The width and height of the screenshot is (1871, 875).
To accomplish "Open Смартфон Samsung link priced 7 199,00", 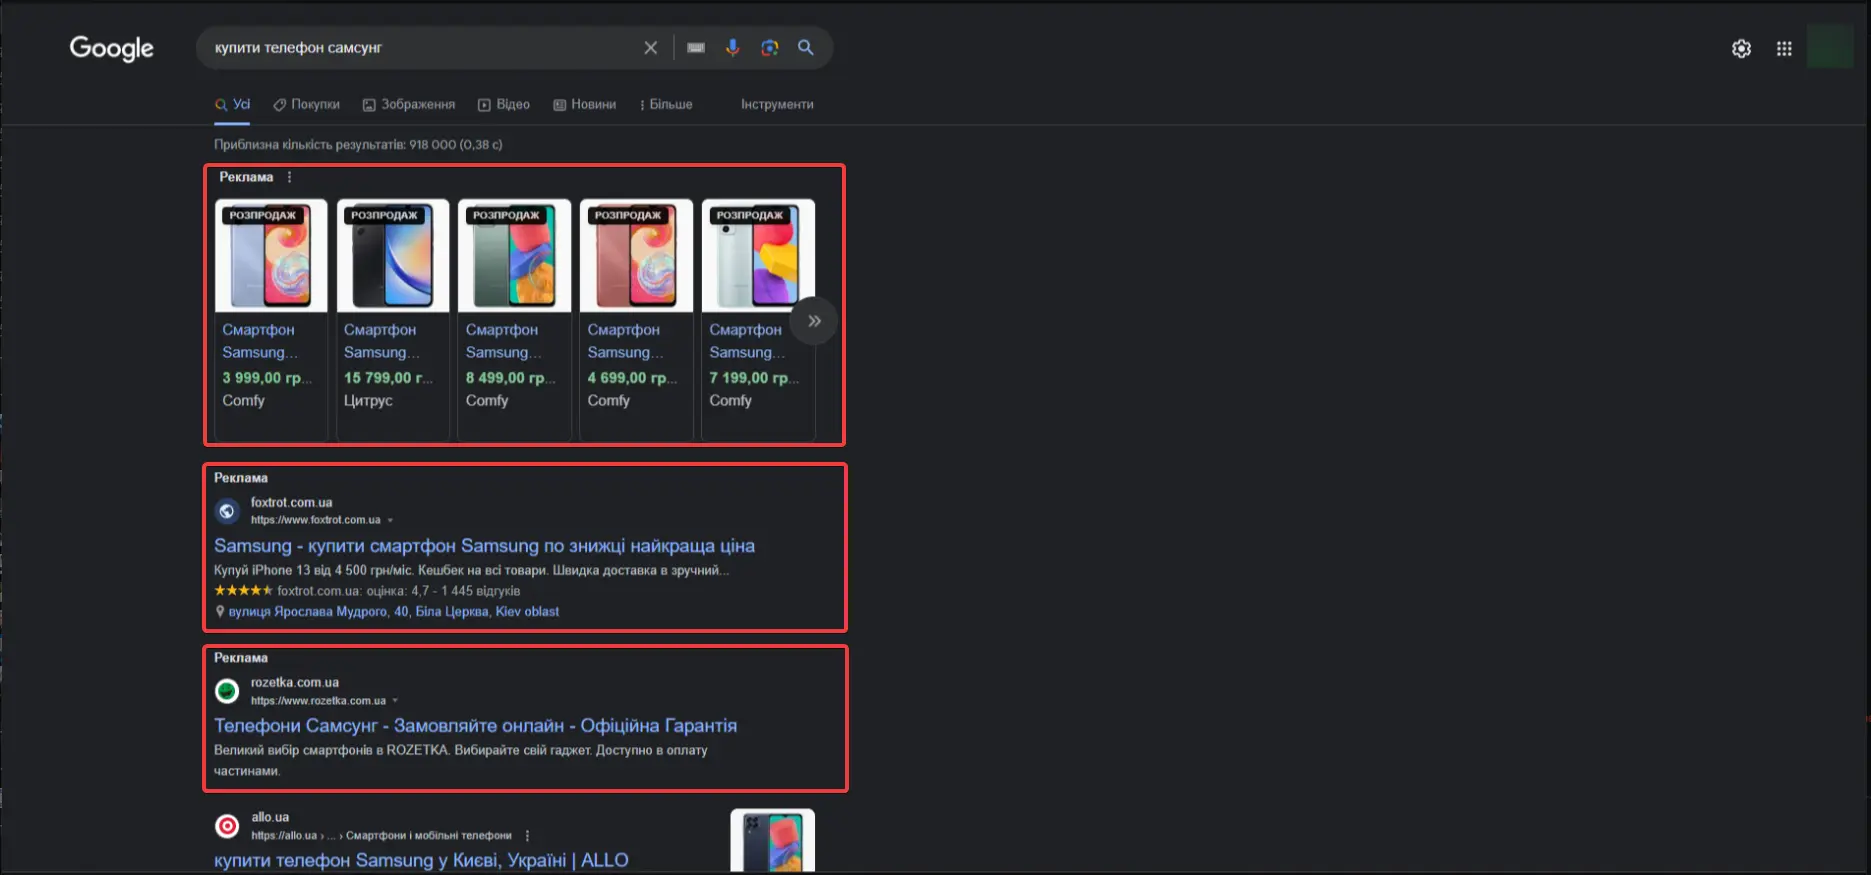I will 748,341.
